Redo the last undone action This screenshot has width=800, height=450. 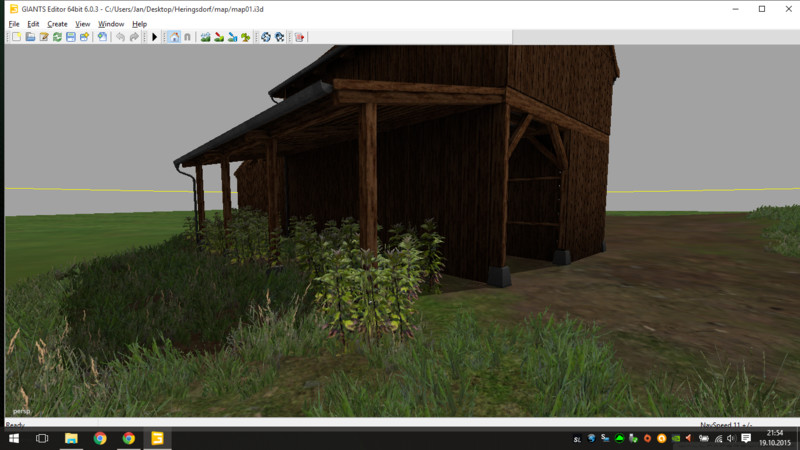(134, 37)
